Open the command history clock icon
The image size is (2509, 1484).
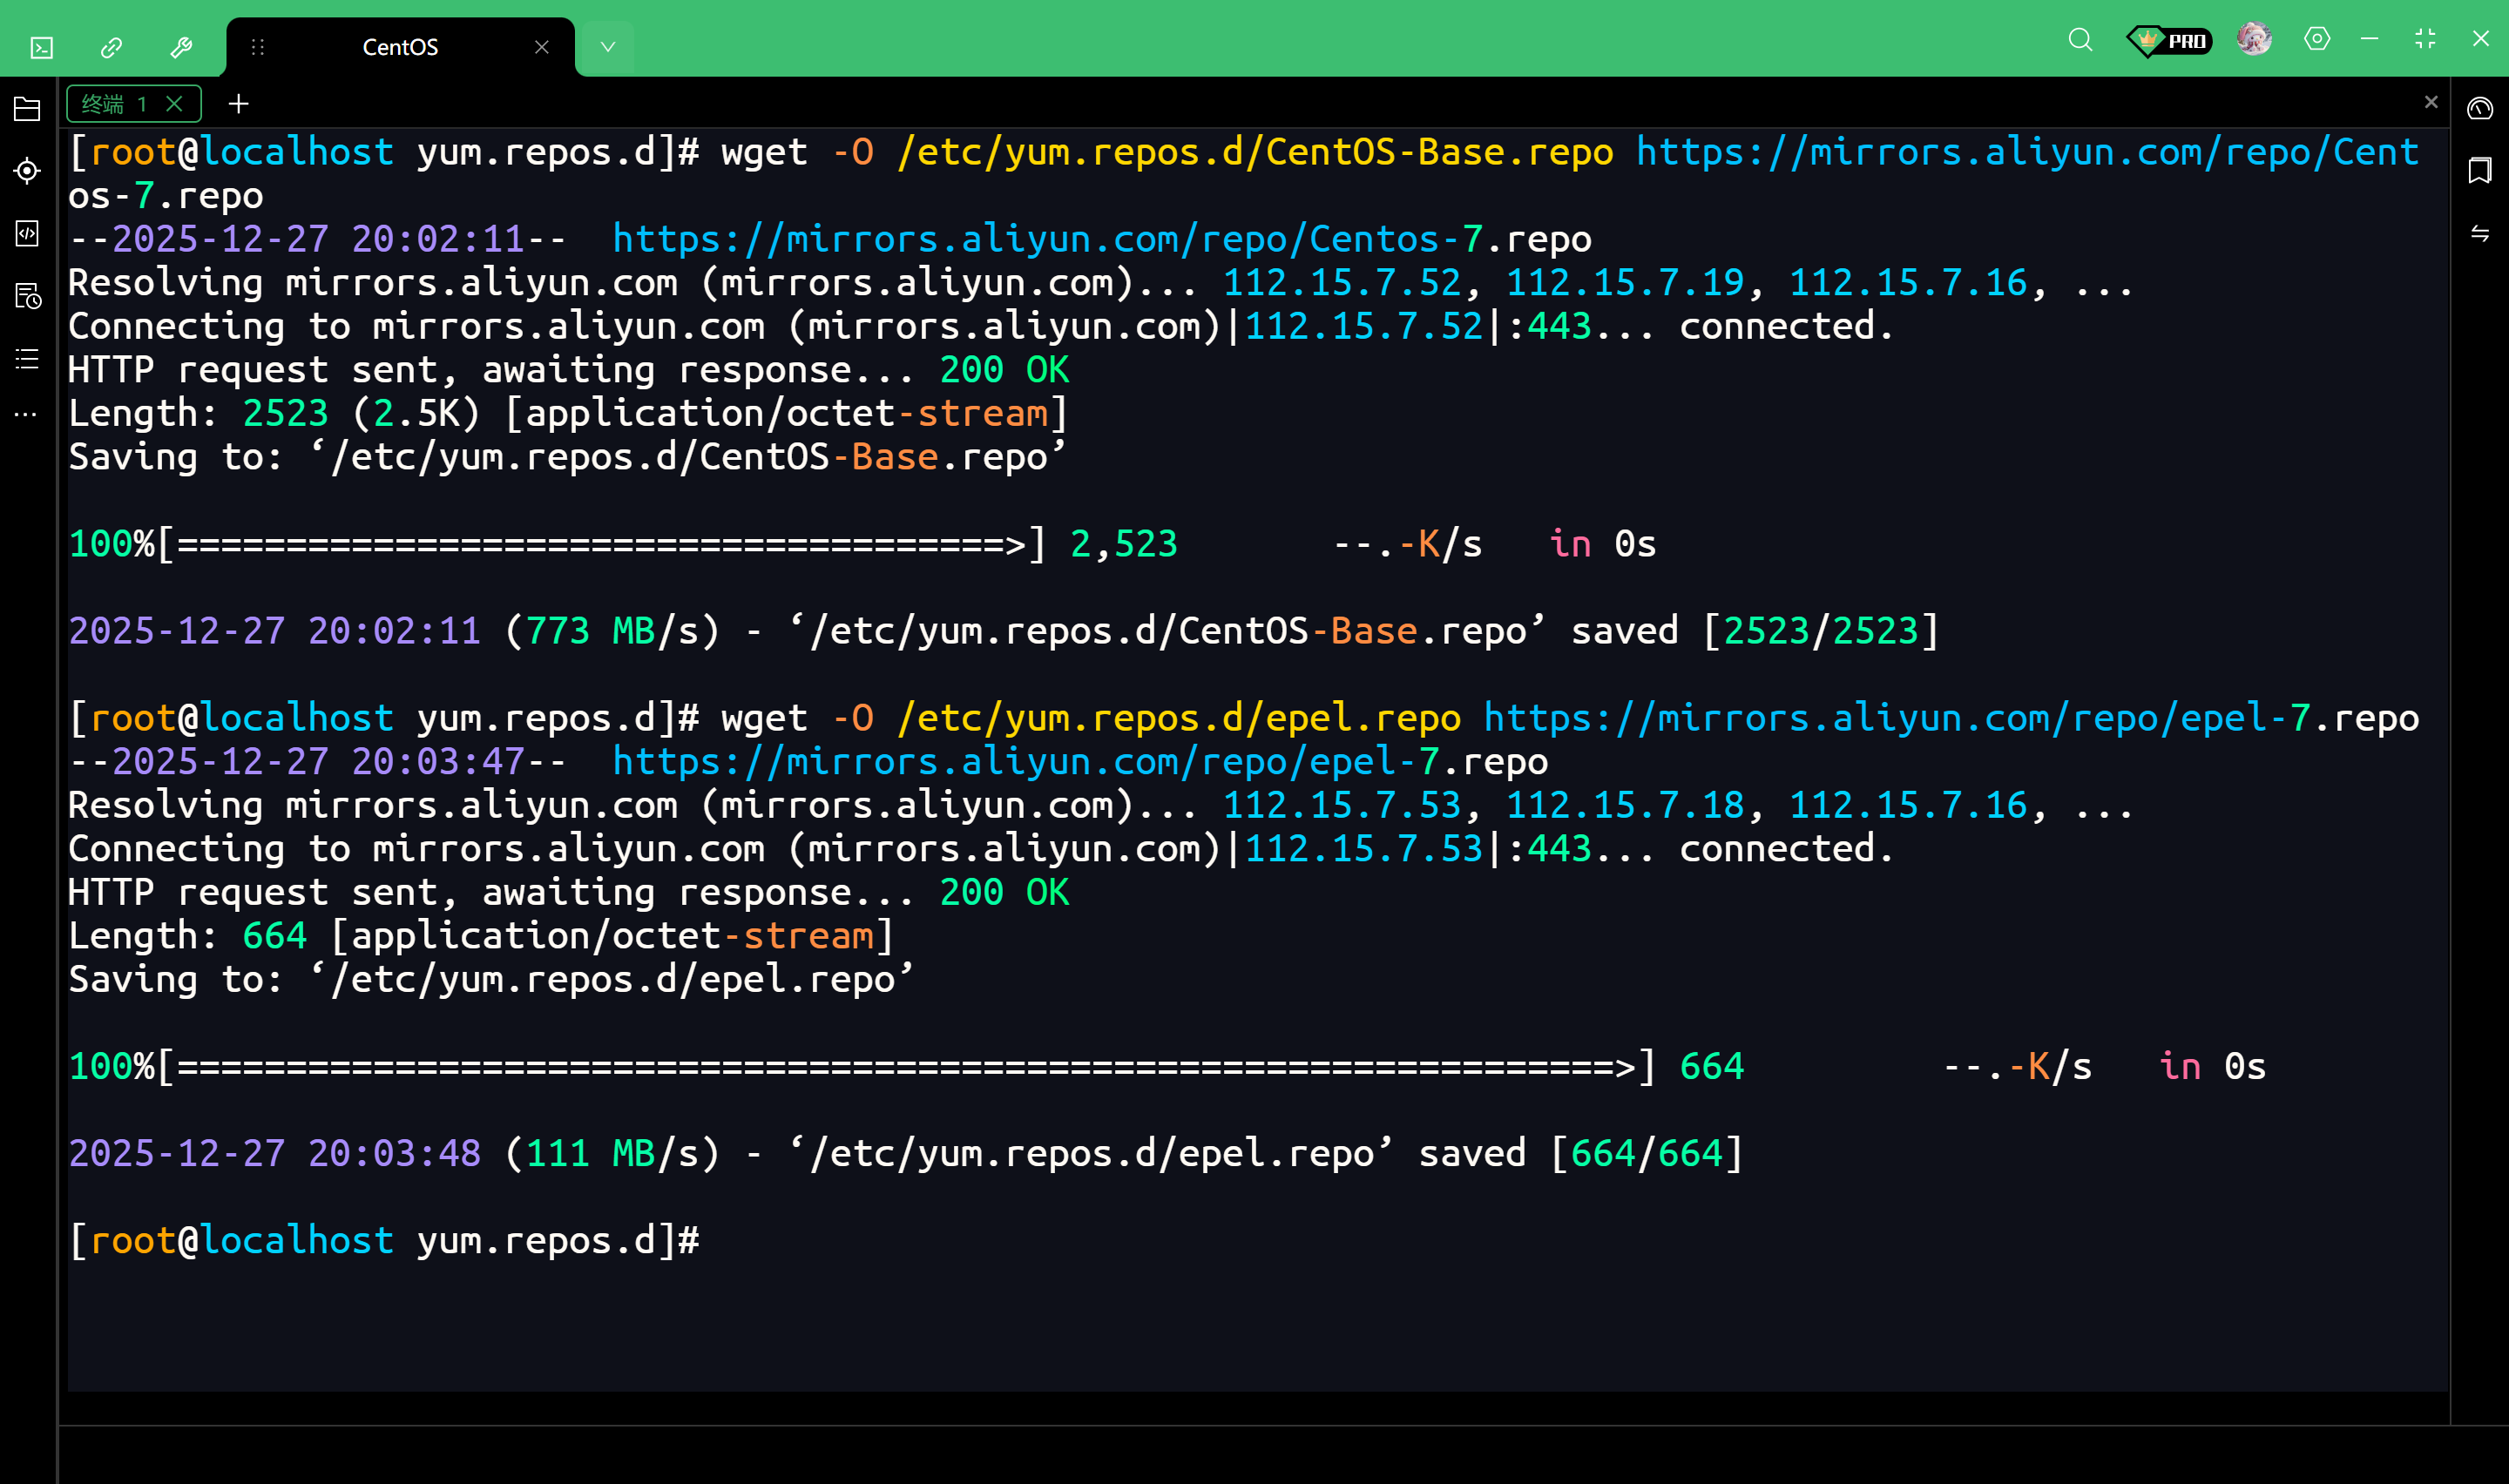click(27, 296)
